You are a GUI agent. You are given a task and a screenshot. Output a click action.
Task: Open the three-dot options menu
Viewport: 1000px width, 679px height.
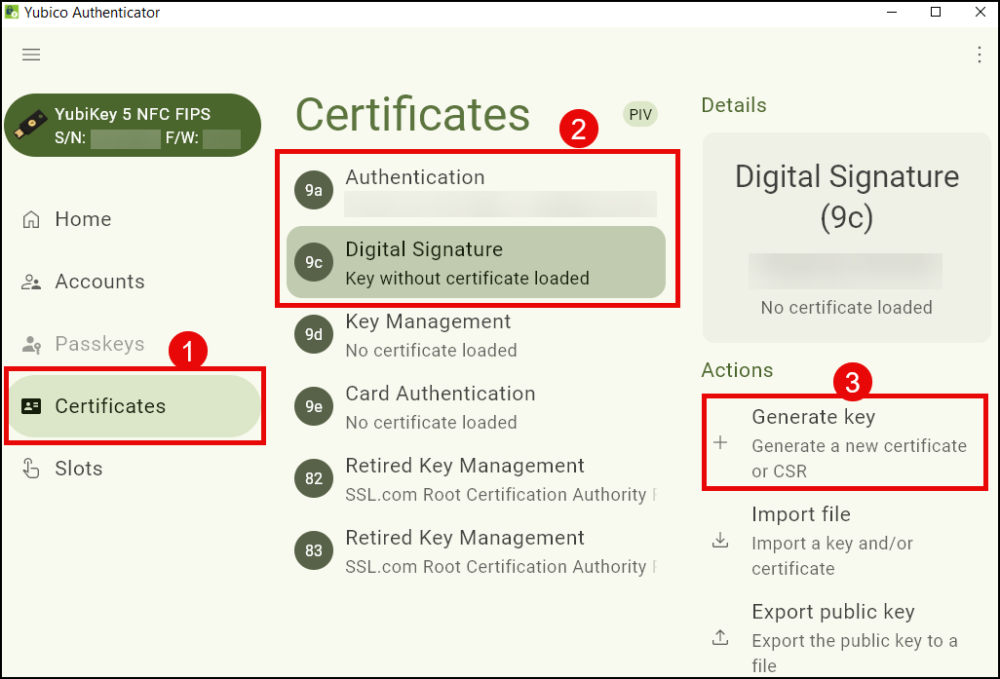click(979, 55)
